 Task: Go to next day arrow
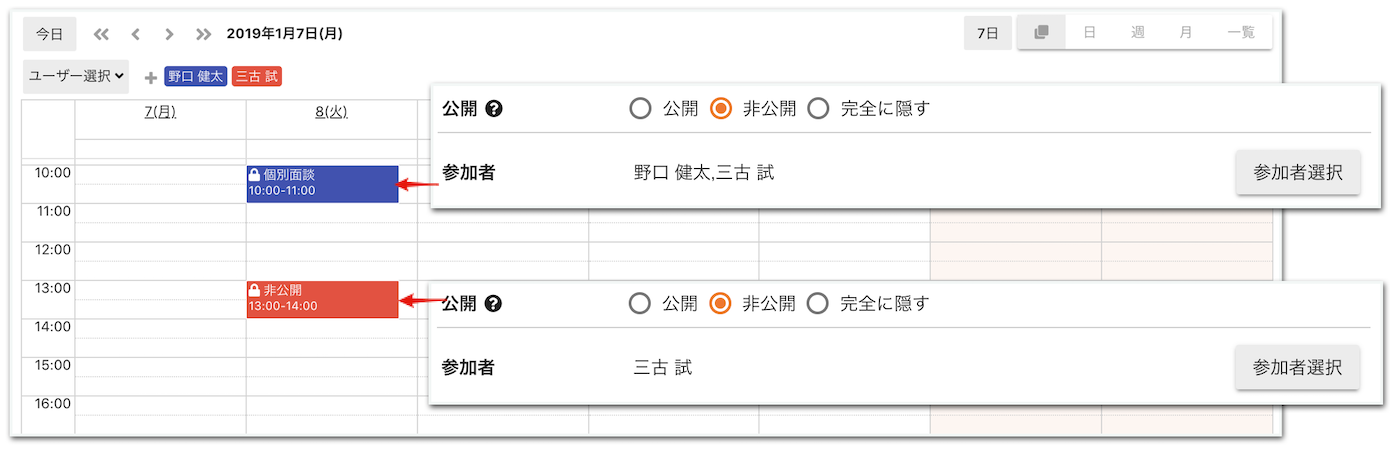[x=169, y=34]
